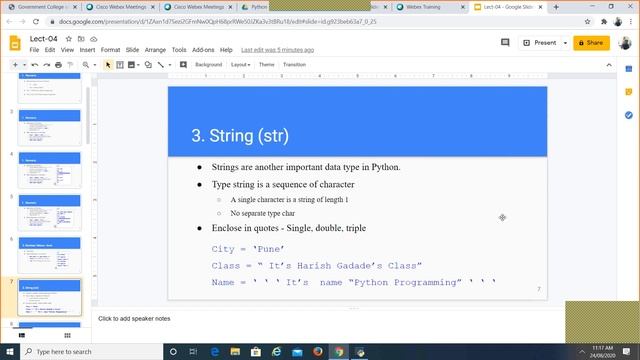Screen dimensions: 640x360
Task: Insert a text box
Action: [120, 65]
